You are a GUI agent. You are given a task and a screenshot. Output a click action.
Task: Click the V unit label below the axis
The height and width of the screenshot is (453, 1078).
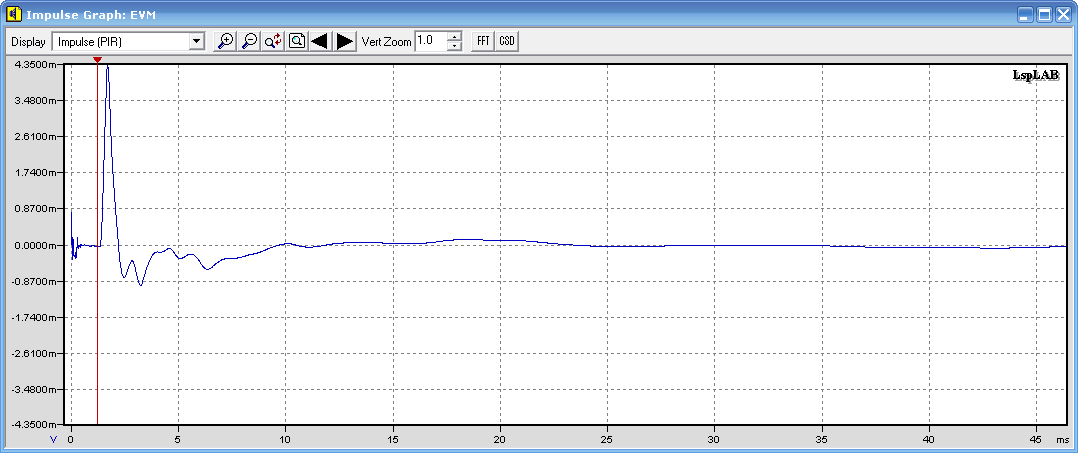(53, 438)
